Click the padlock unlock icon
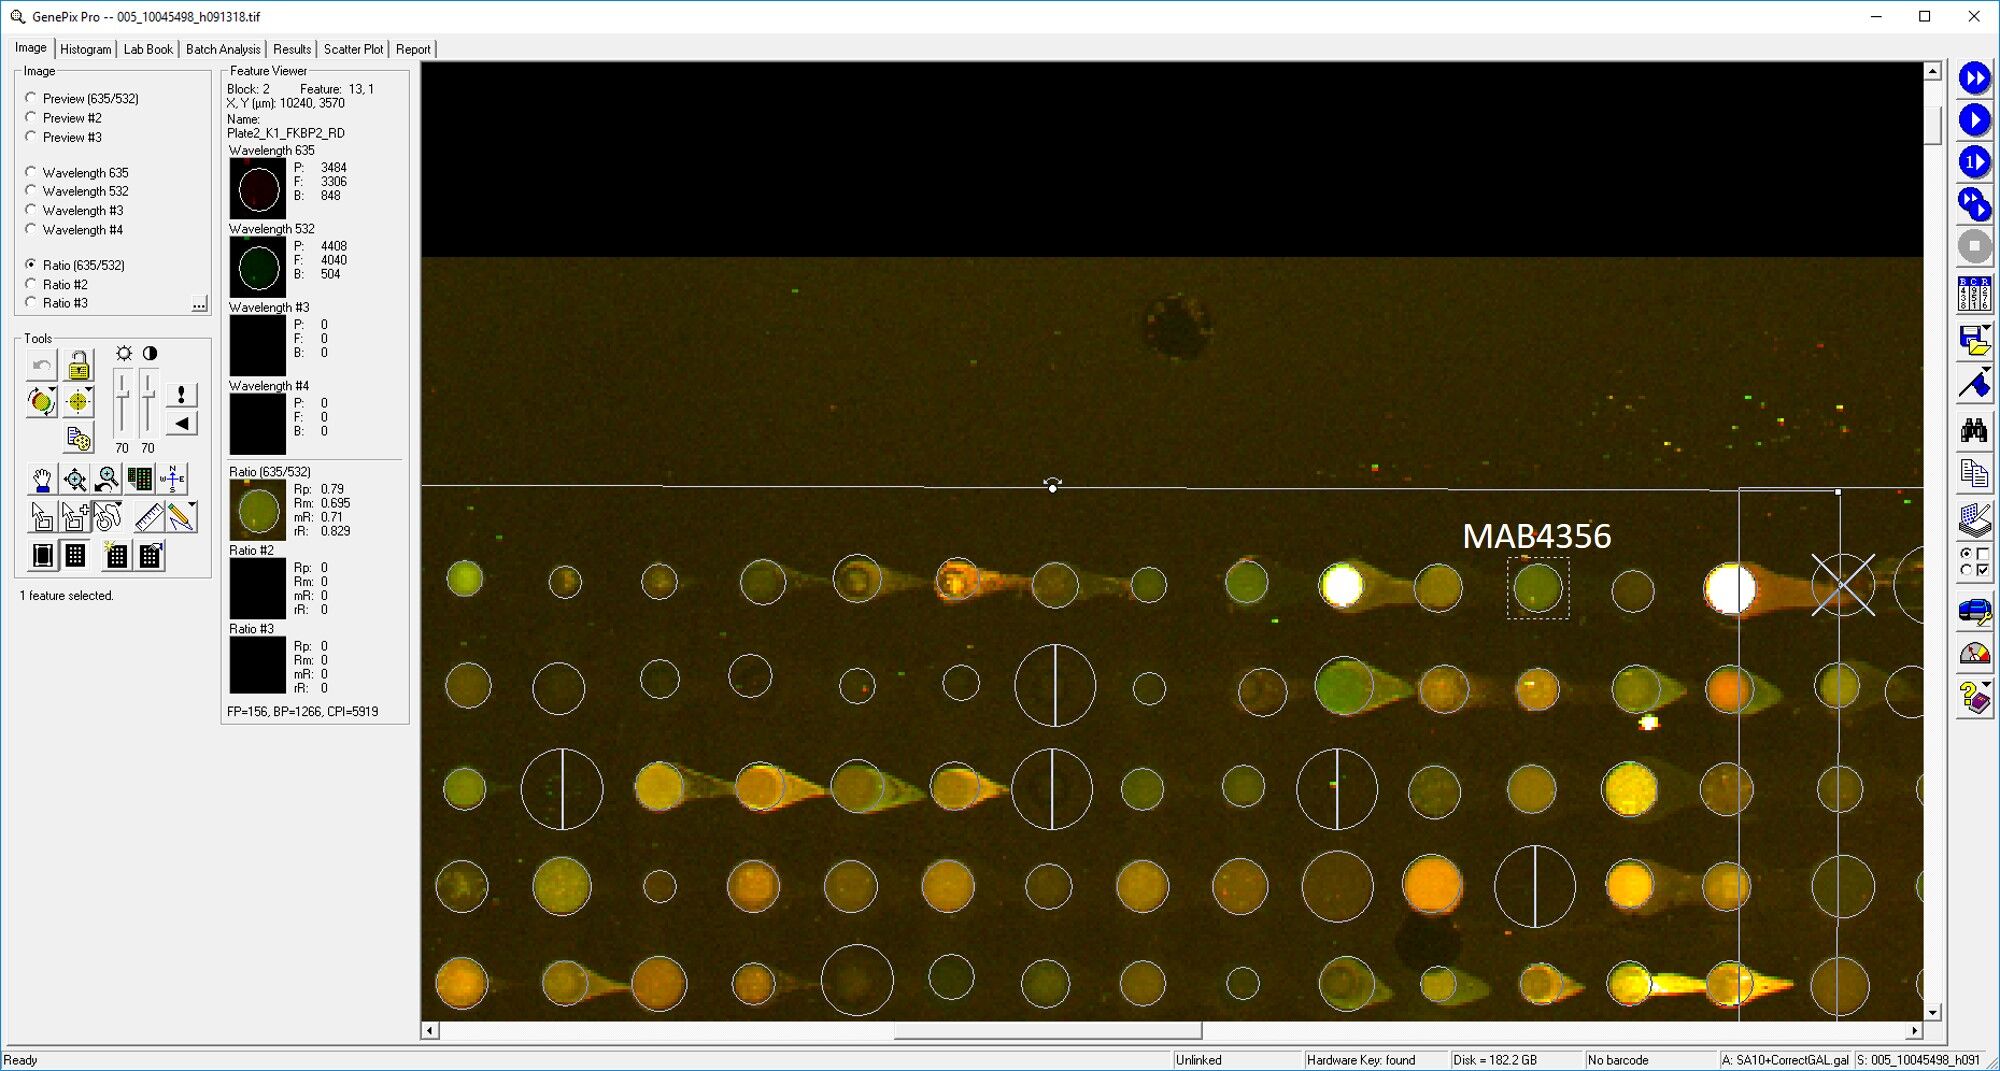The height and width of the screenshot is (1071, 2000). click(79, 366)
